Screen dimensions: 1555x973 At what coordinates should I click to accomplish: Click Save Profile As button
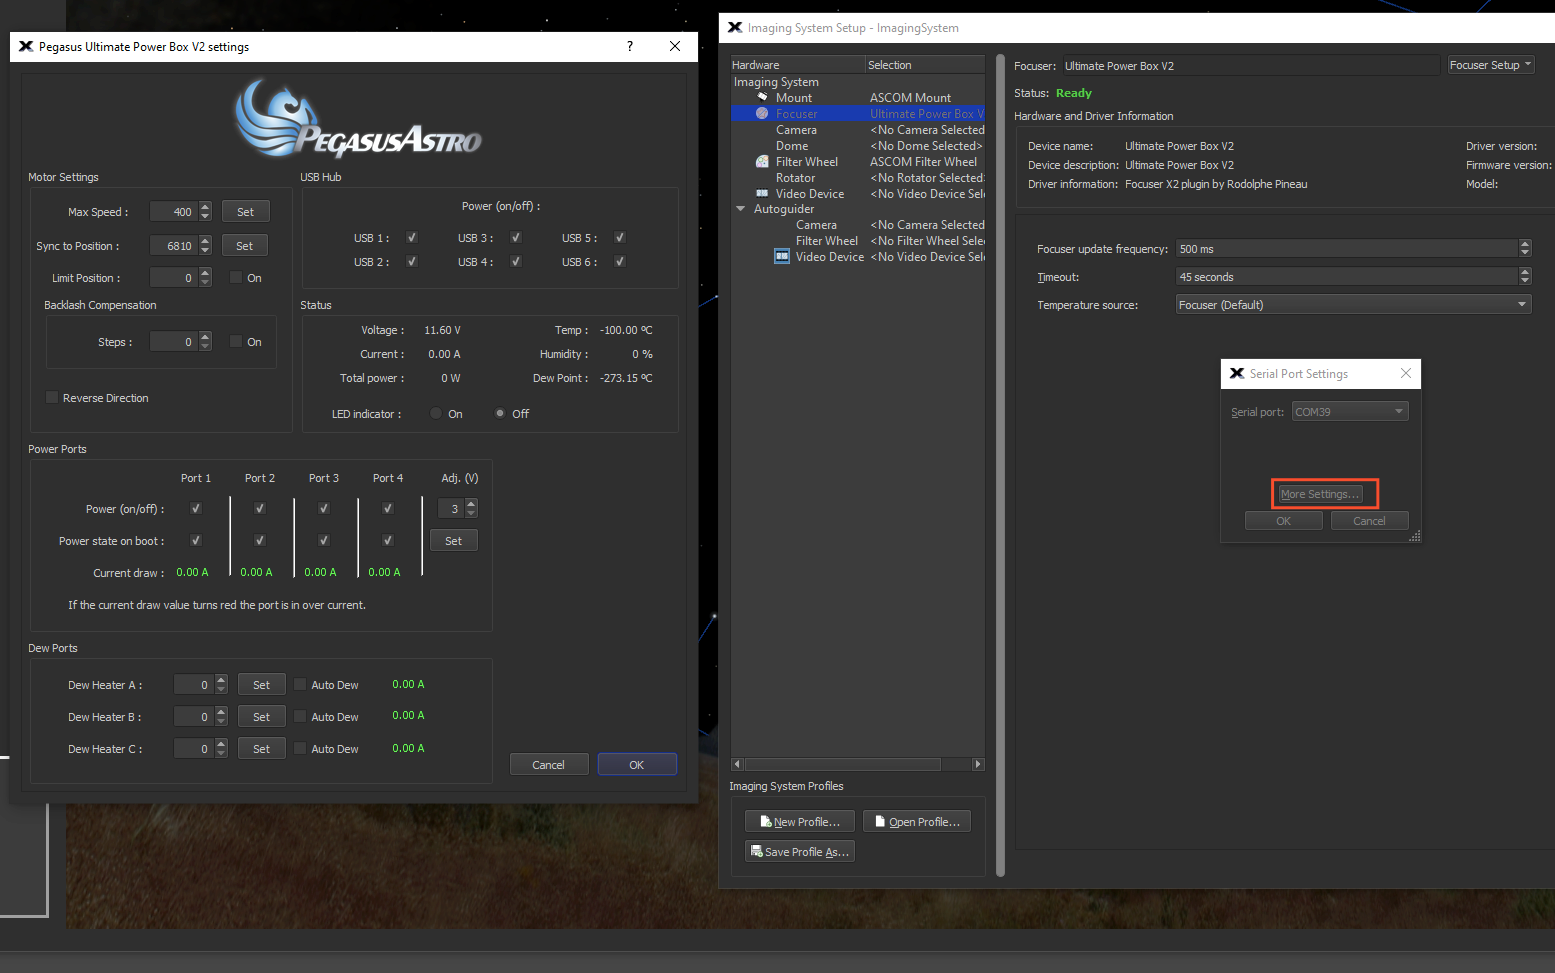pyautogui.click(x=800, y=851)
